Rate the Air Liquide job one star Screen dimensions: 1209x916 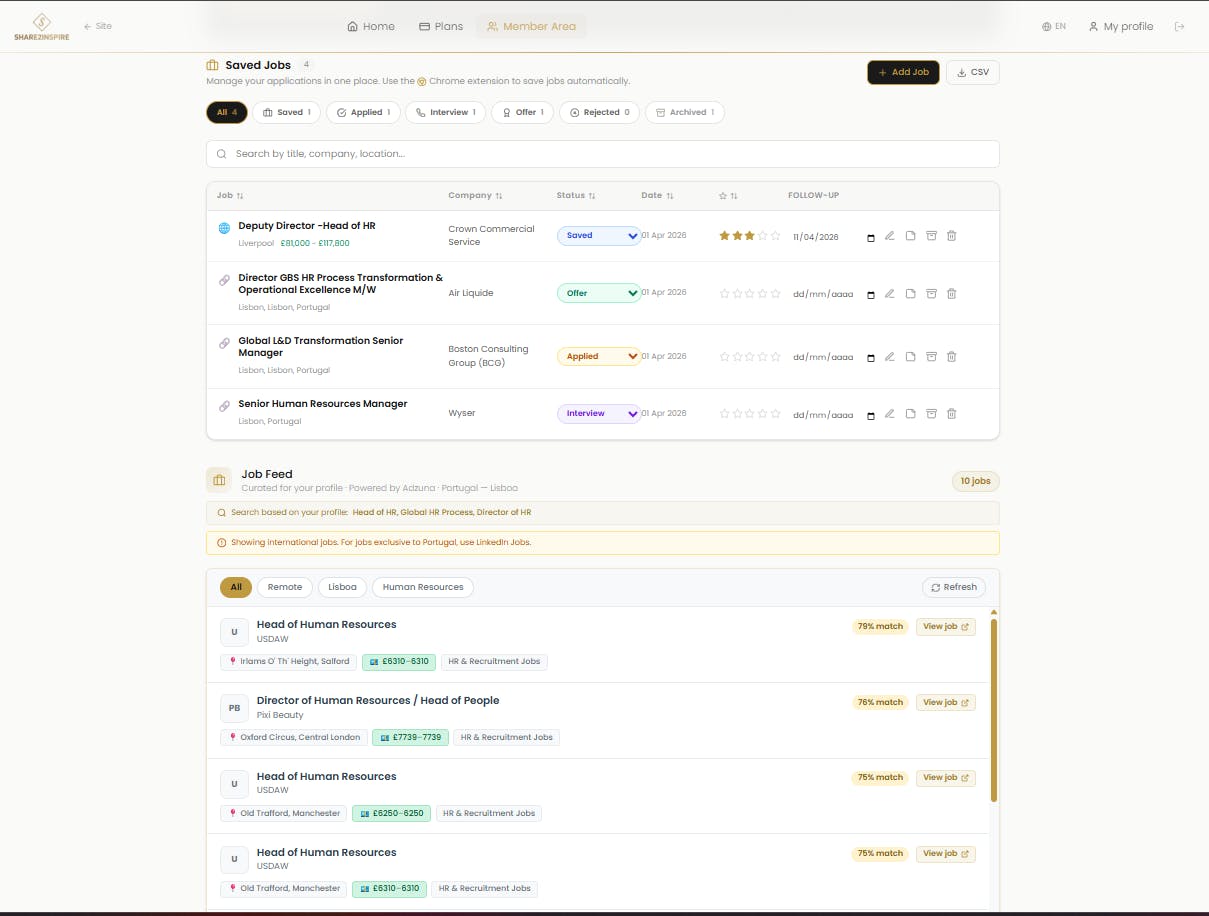725,293
